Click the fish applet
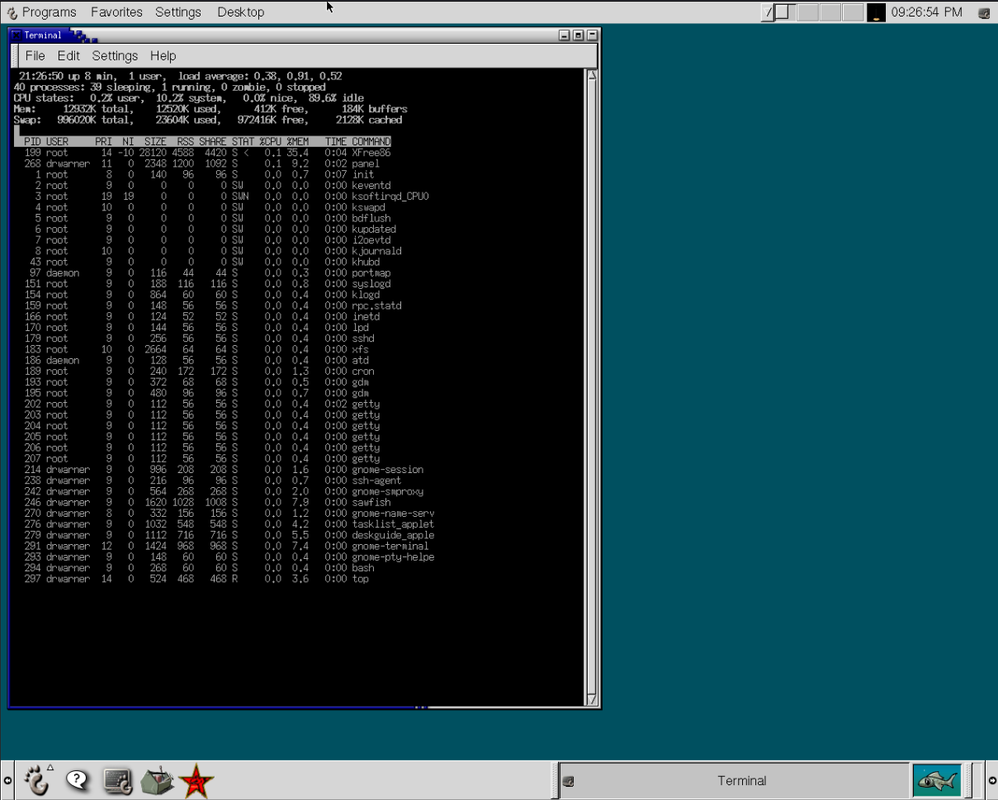The width and height of the screenshot is (998, 800). tap(937, 780)
